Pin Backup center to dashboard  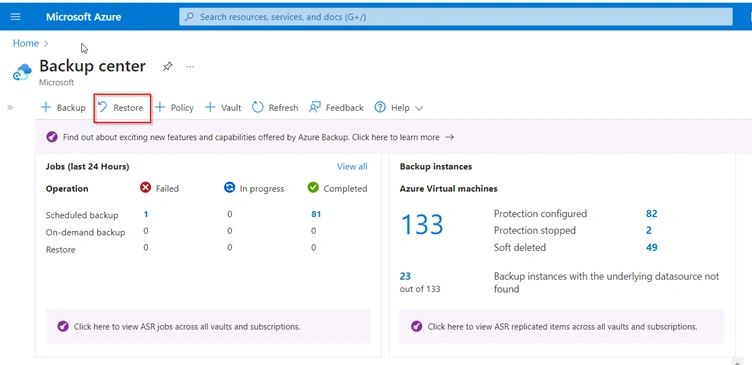pos(167,67)
